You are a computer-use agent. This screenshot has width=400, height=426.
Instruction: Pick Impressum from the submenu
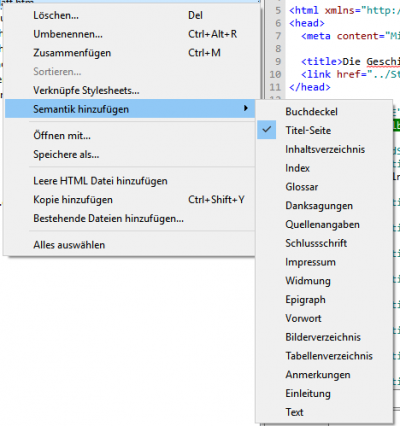[x=324, y=262]
